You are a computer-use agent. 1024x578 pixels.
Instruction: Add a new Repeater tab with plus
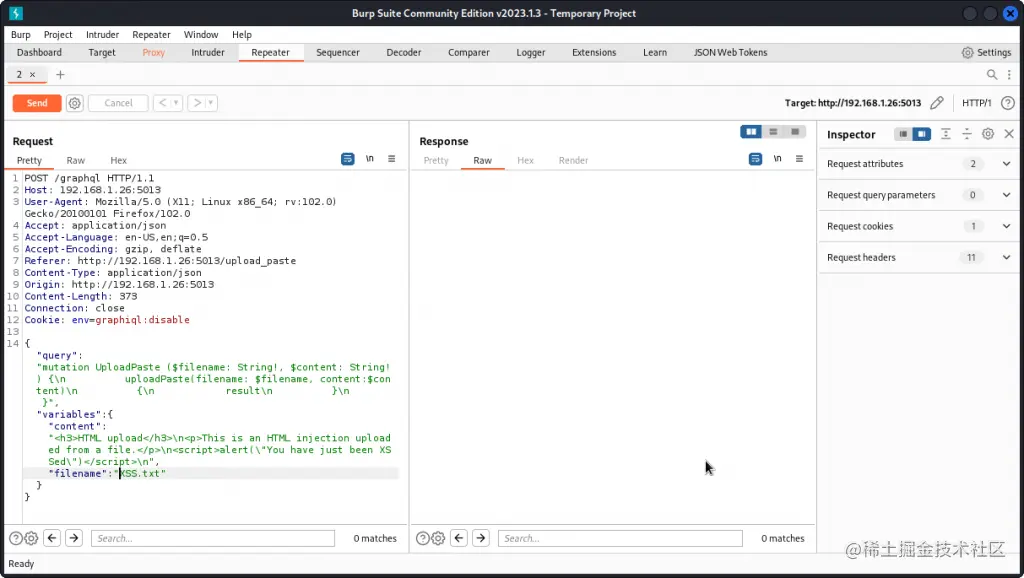pos(60,74)
